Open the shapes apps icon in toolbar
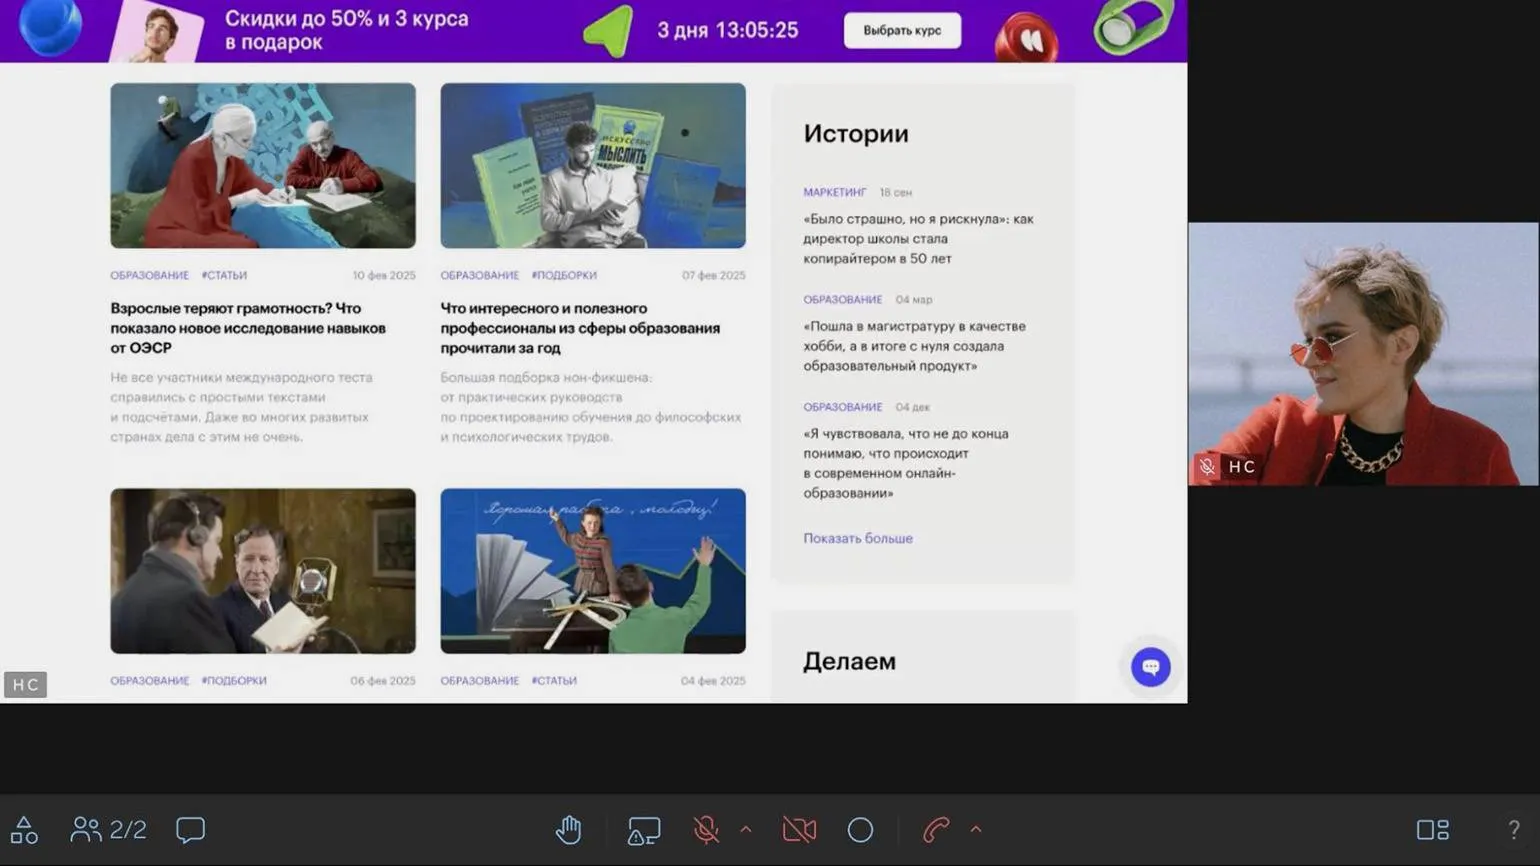Image resolution: width=1540 pixels, height=866 pixels. pyautogui.click(x=24, y=830)
